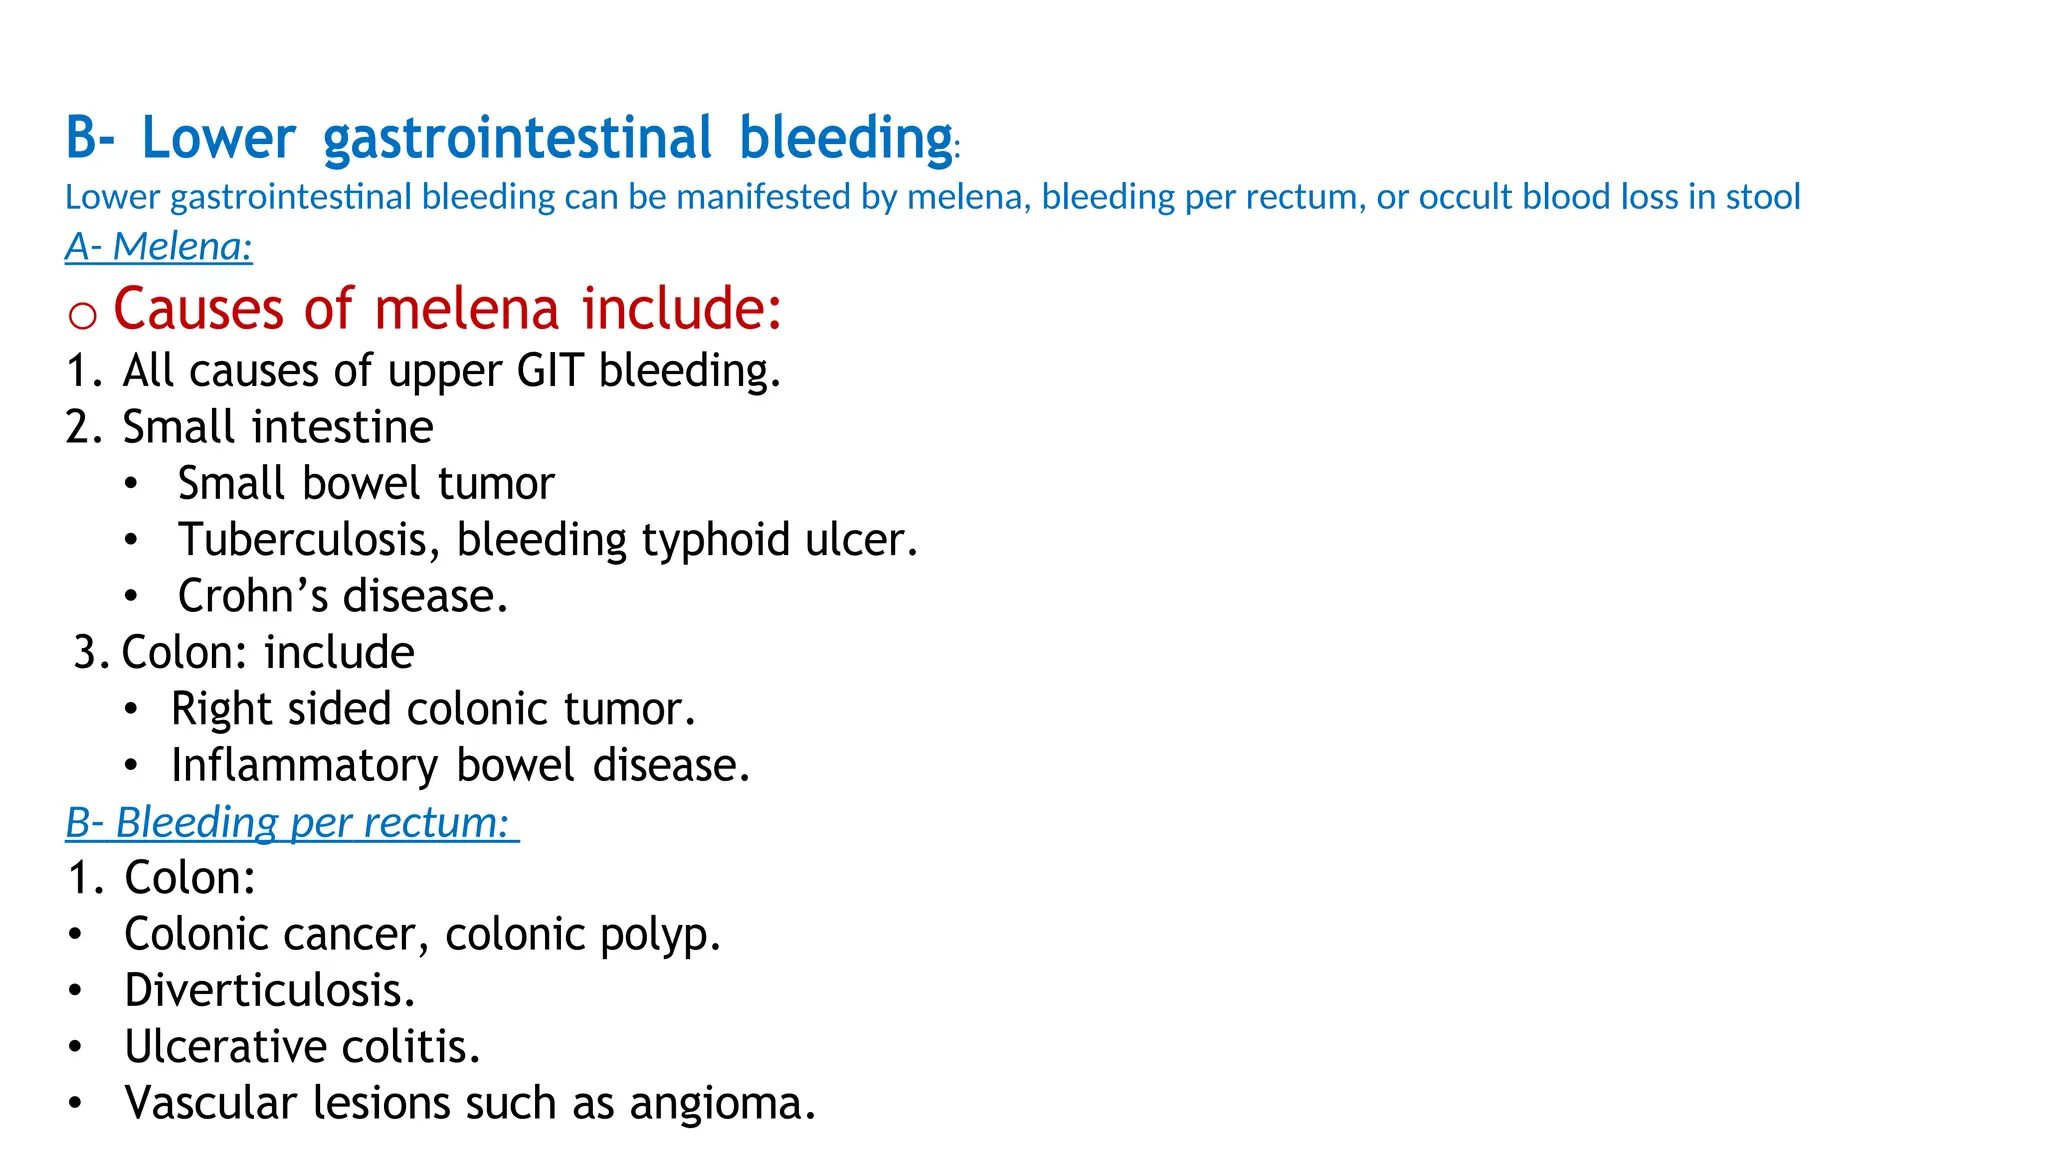Click the bullet beside 'Crohn's disease.'
The width and height of the screenshot is (2048, 1152).
pos(131,597)
